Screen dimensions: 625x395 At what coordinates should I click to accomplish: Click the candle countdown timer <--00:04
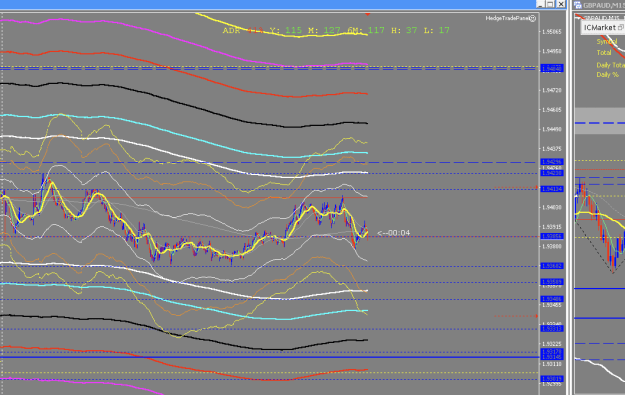393,233
